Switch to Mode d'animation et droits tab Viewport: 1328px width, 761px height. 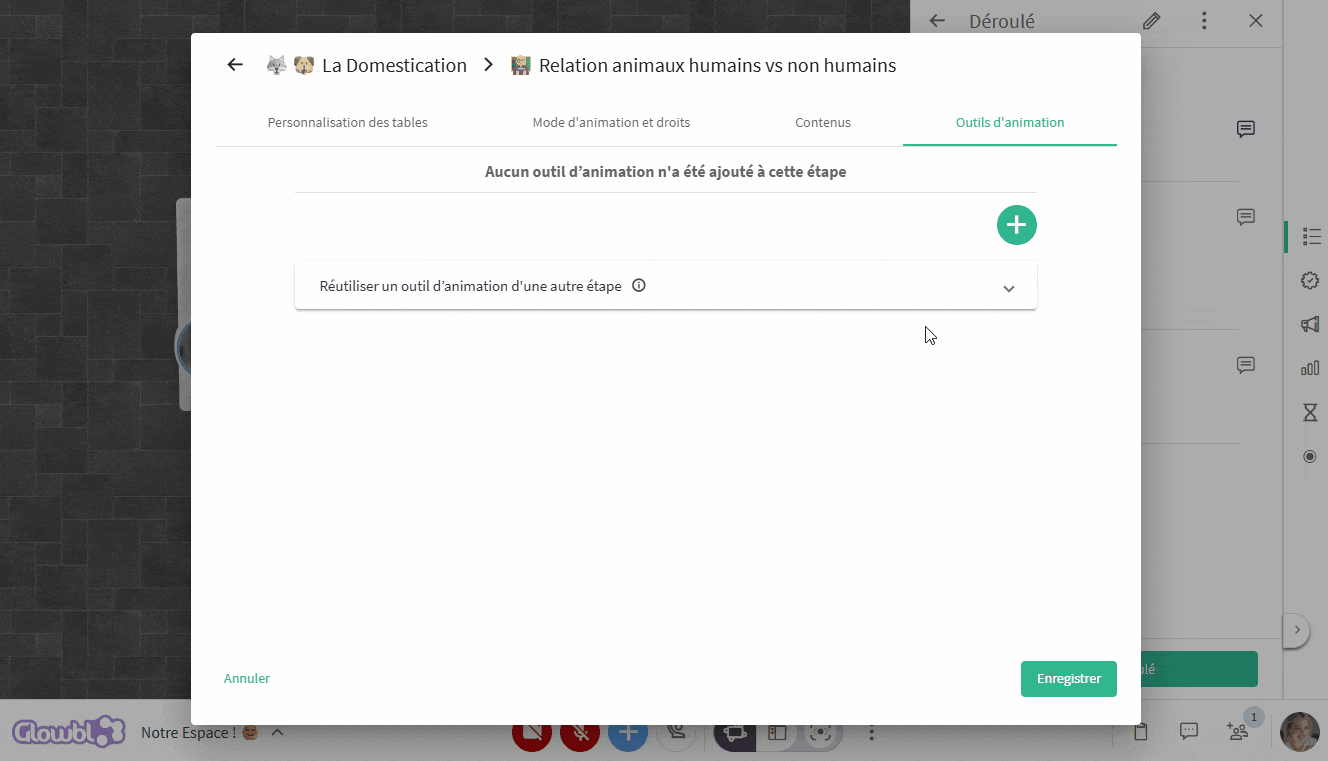coord(611,122)
